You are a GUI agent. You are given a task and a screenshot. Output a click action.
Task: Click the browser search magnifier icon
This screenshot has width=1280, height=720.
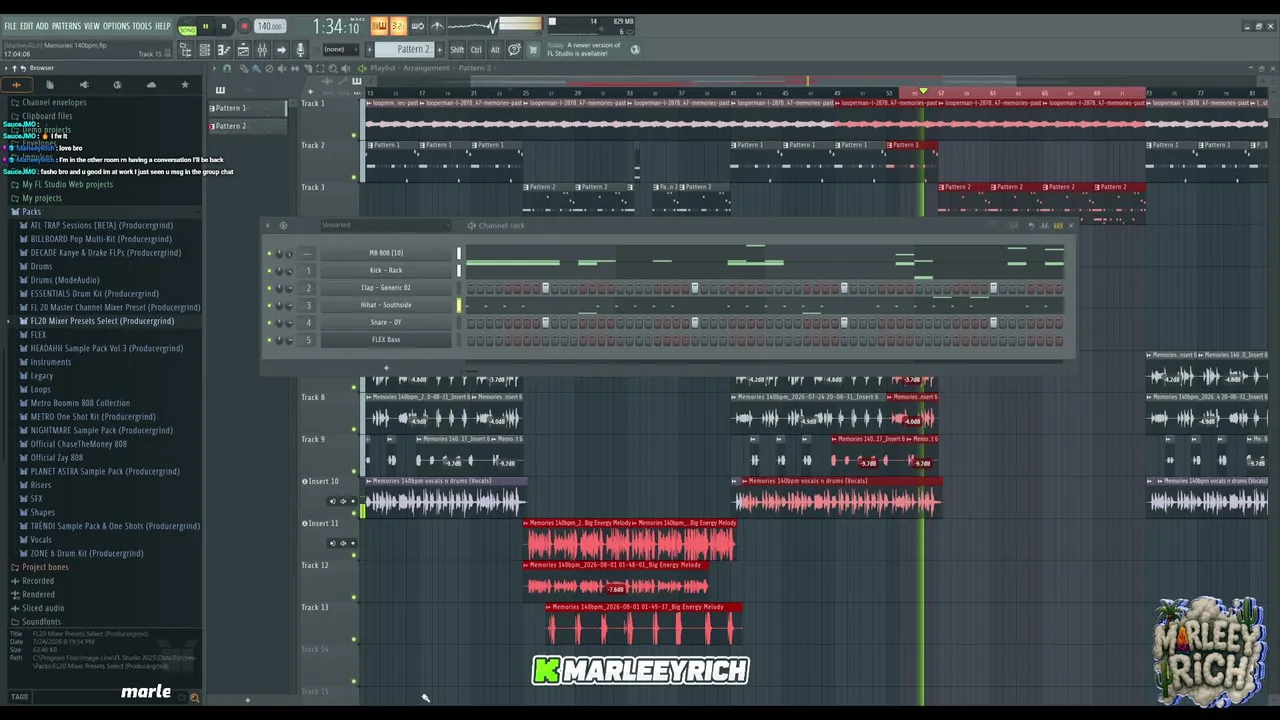click(195, 698)
